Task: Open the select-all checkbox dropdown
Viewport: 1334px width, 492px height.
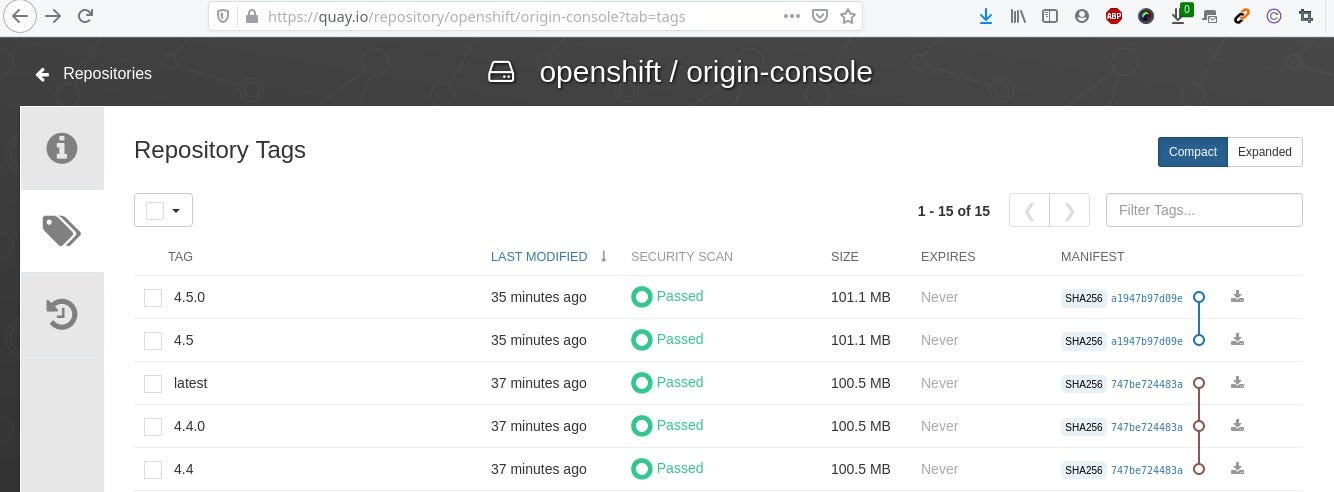Action: point(163,210)
